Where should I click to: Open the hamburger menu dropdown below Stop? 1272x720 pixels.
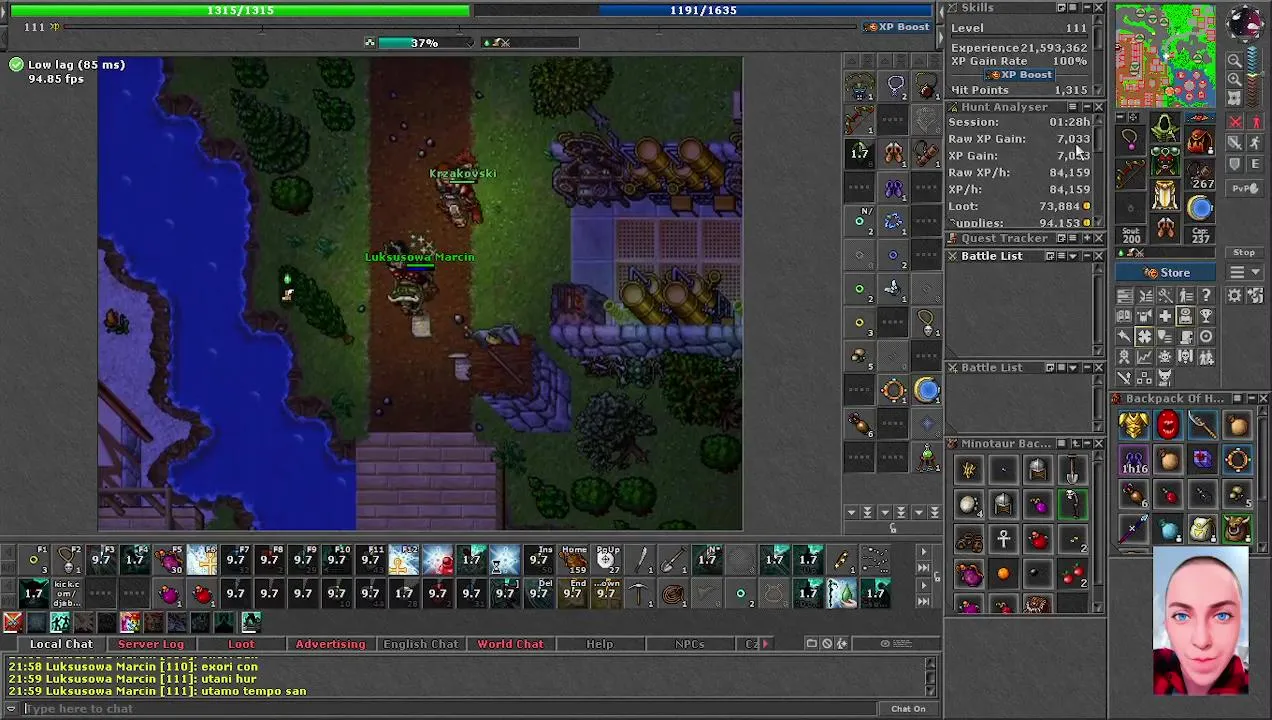(x=1244, y=271)
